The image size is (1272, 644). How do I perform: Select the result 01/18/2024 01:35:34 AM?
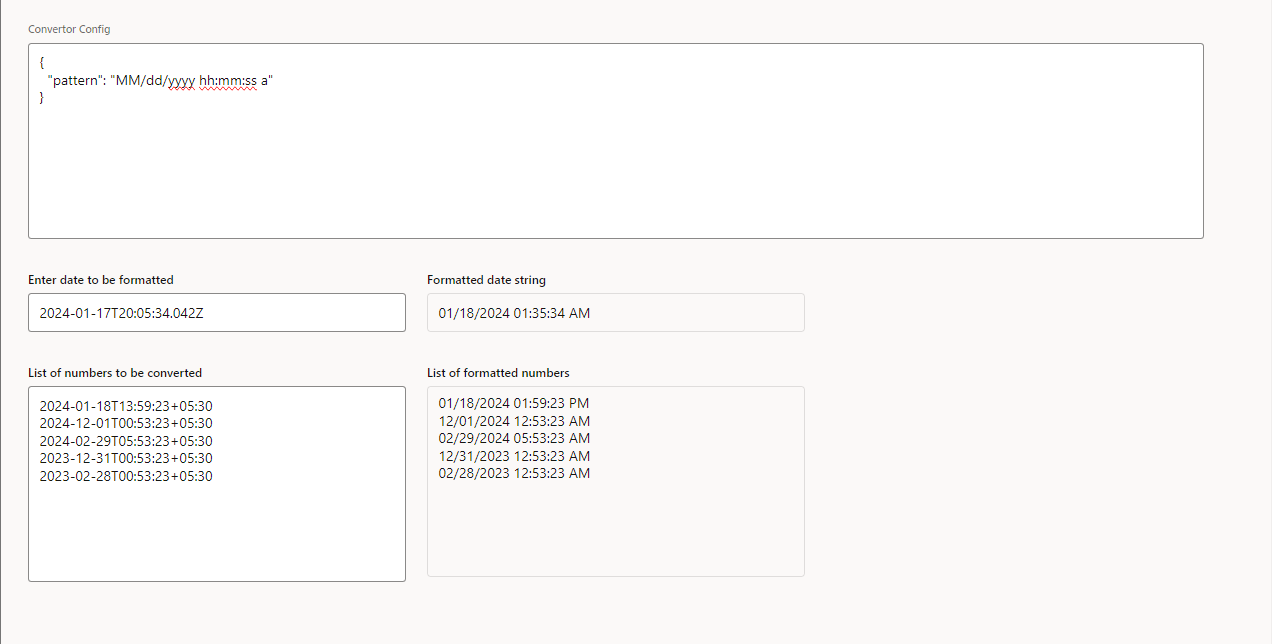point(513,312)
